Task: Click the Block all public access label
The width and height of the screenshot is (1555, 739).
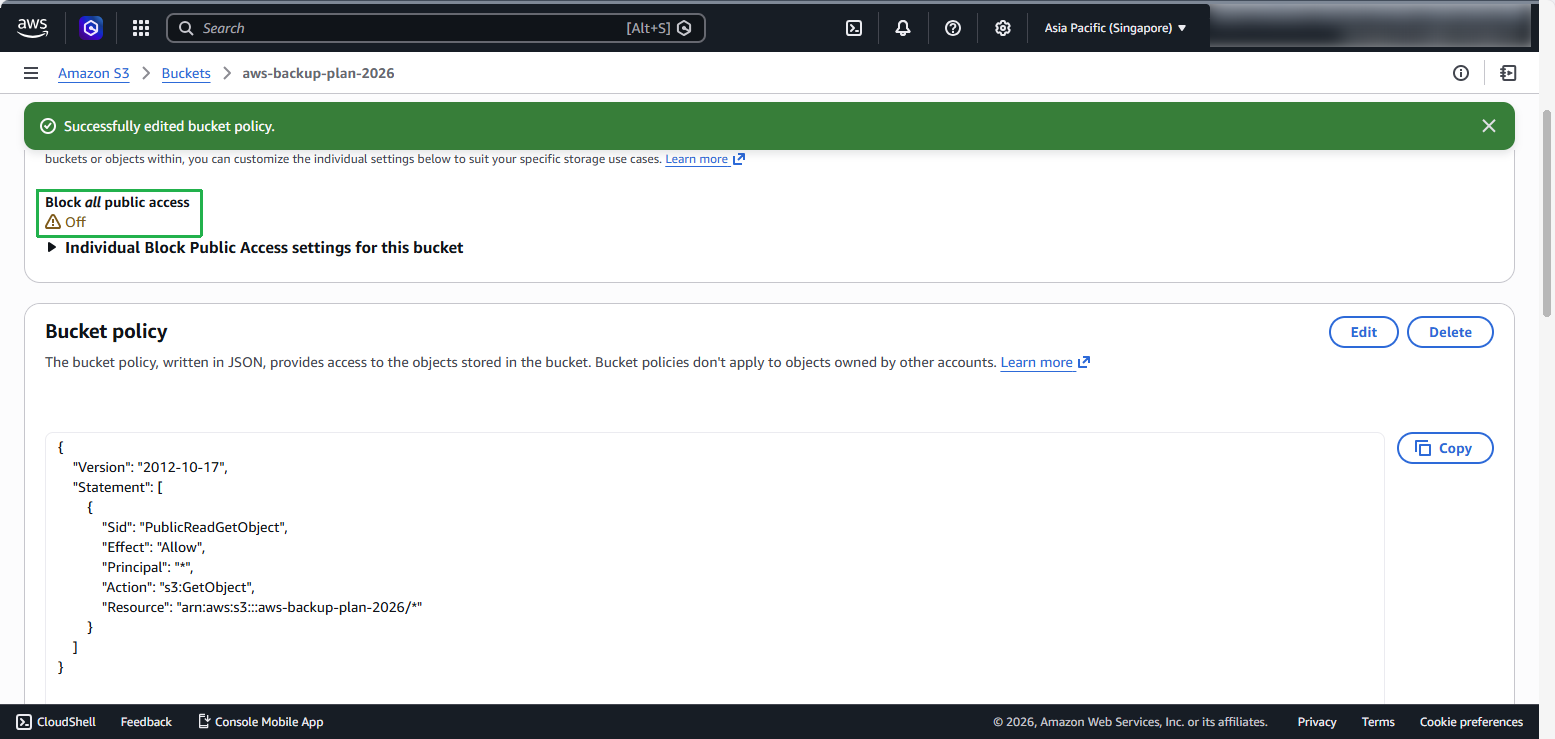Action: [x=117, y=202]
